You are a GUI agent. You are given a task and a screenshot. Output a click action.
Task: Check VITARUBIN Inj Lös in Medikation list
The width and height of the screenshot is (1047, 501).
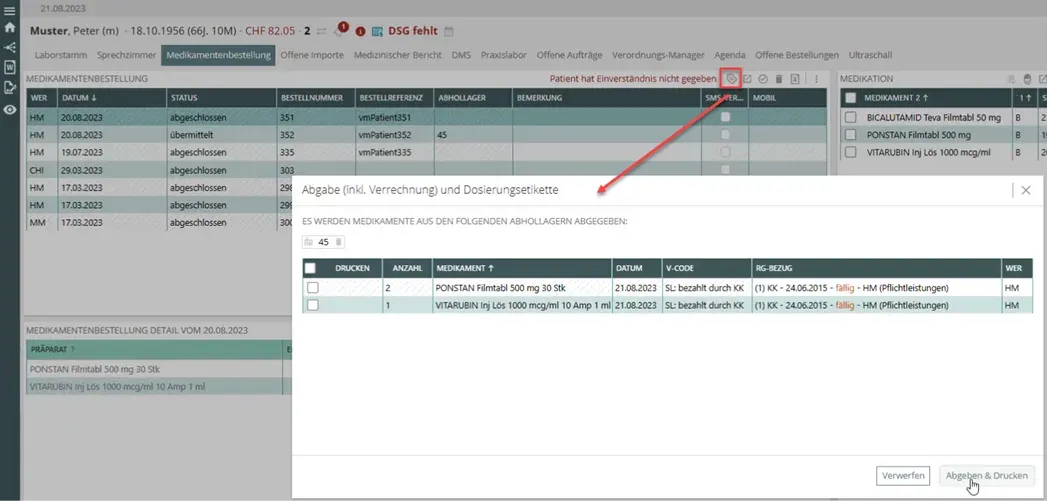pos(851,152)
